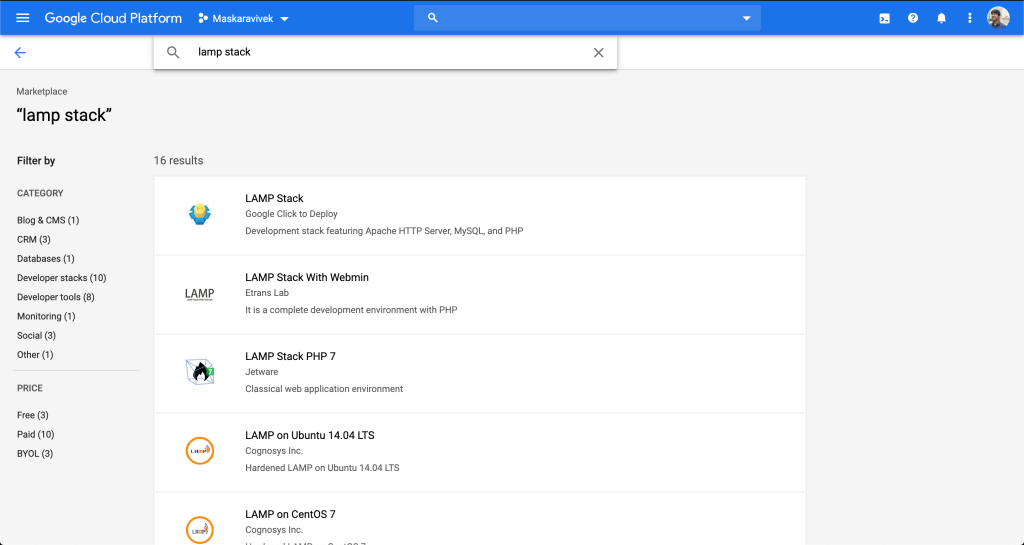Open LAMP Stack PHP 7 result
The width and height of the screenshot is (1024, 545).
click(291, 356)
